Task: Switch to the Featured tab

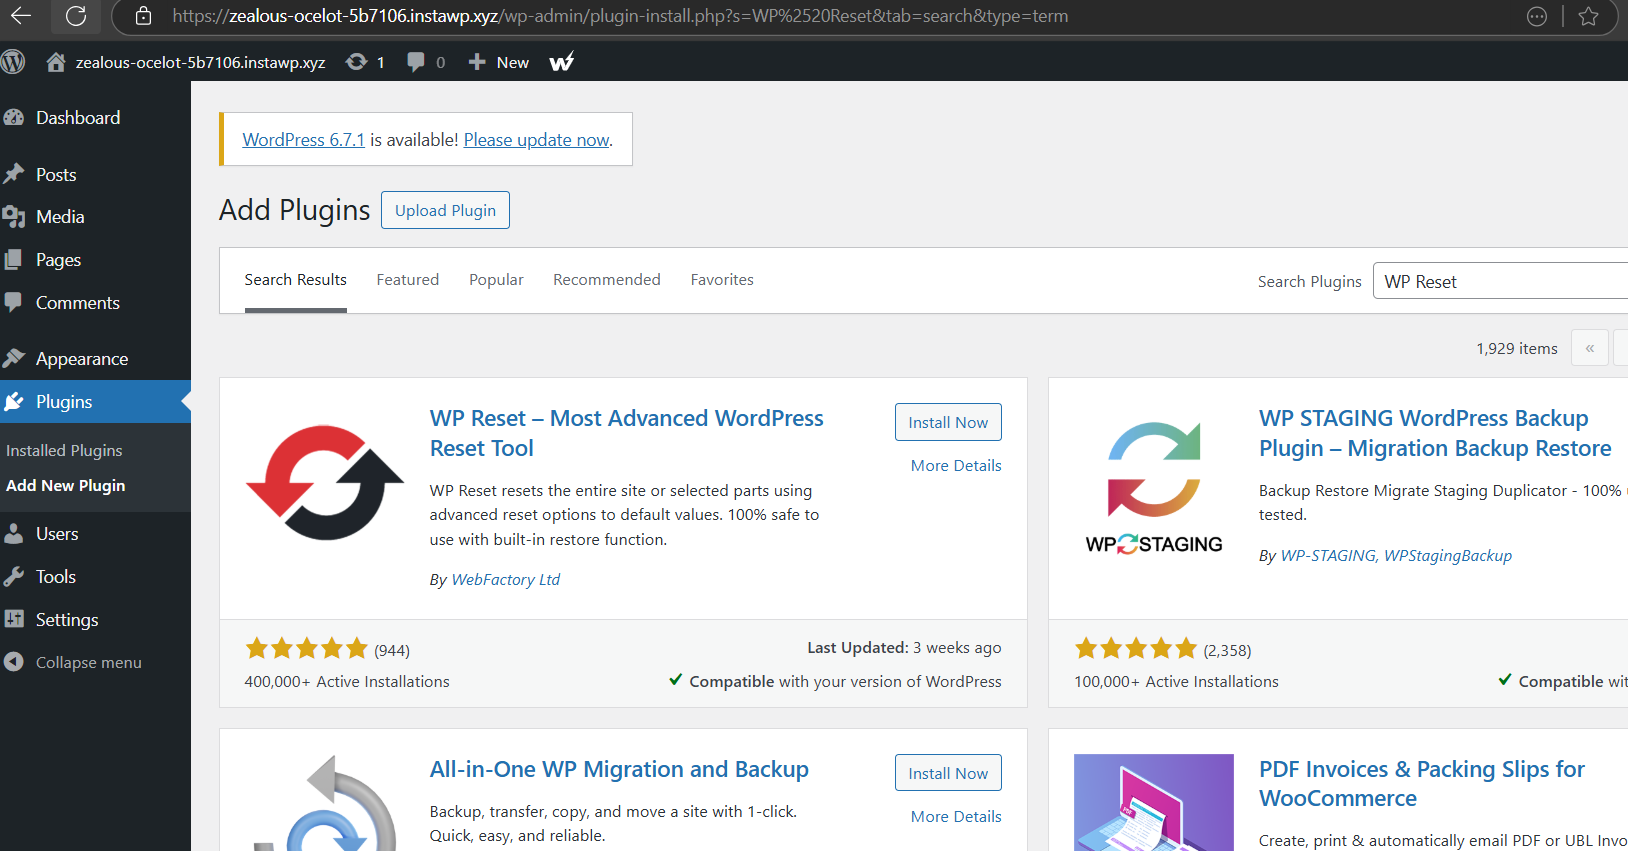Action: (x=408, y=280)
